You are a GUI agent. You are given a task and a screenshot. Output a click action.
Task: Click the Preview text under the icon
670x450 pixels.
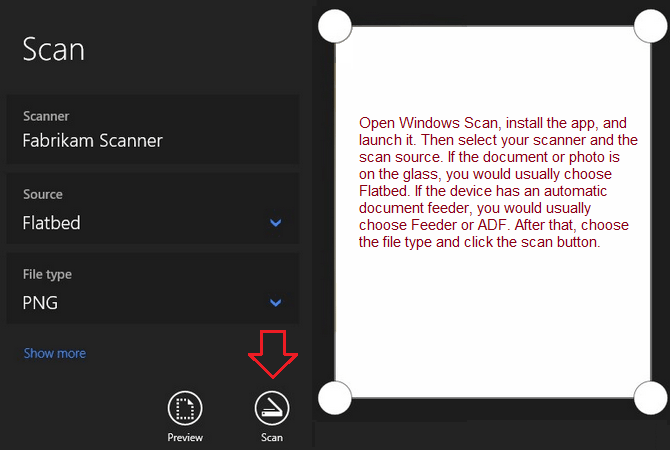click(x=185, y=438)
